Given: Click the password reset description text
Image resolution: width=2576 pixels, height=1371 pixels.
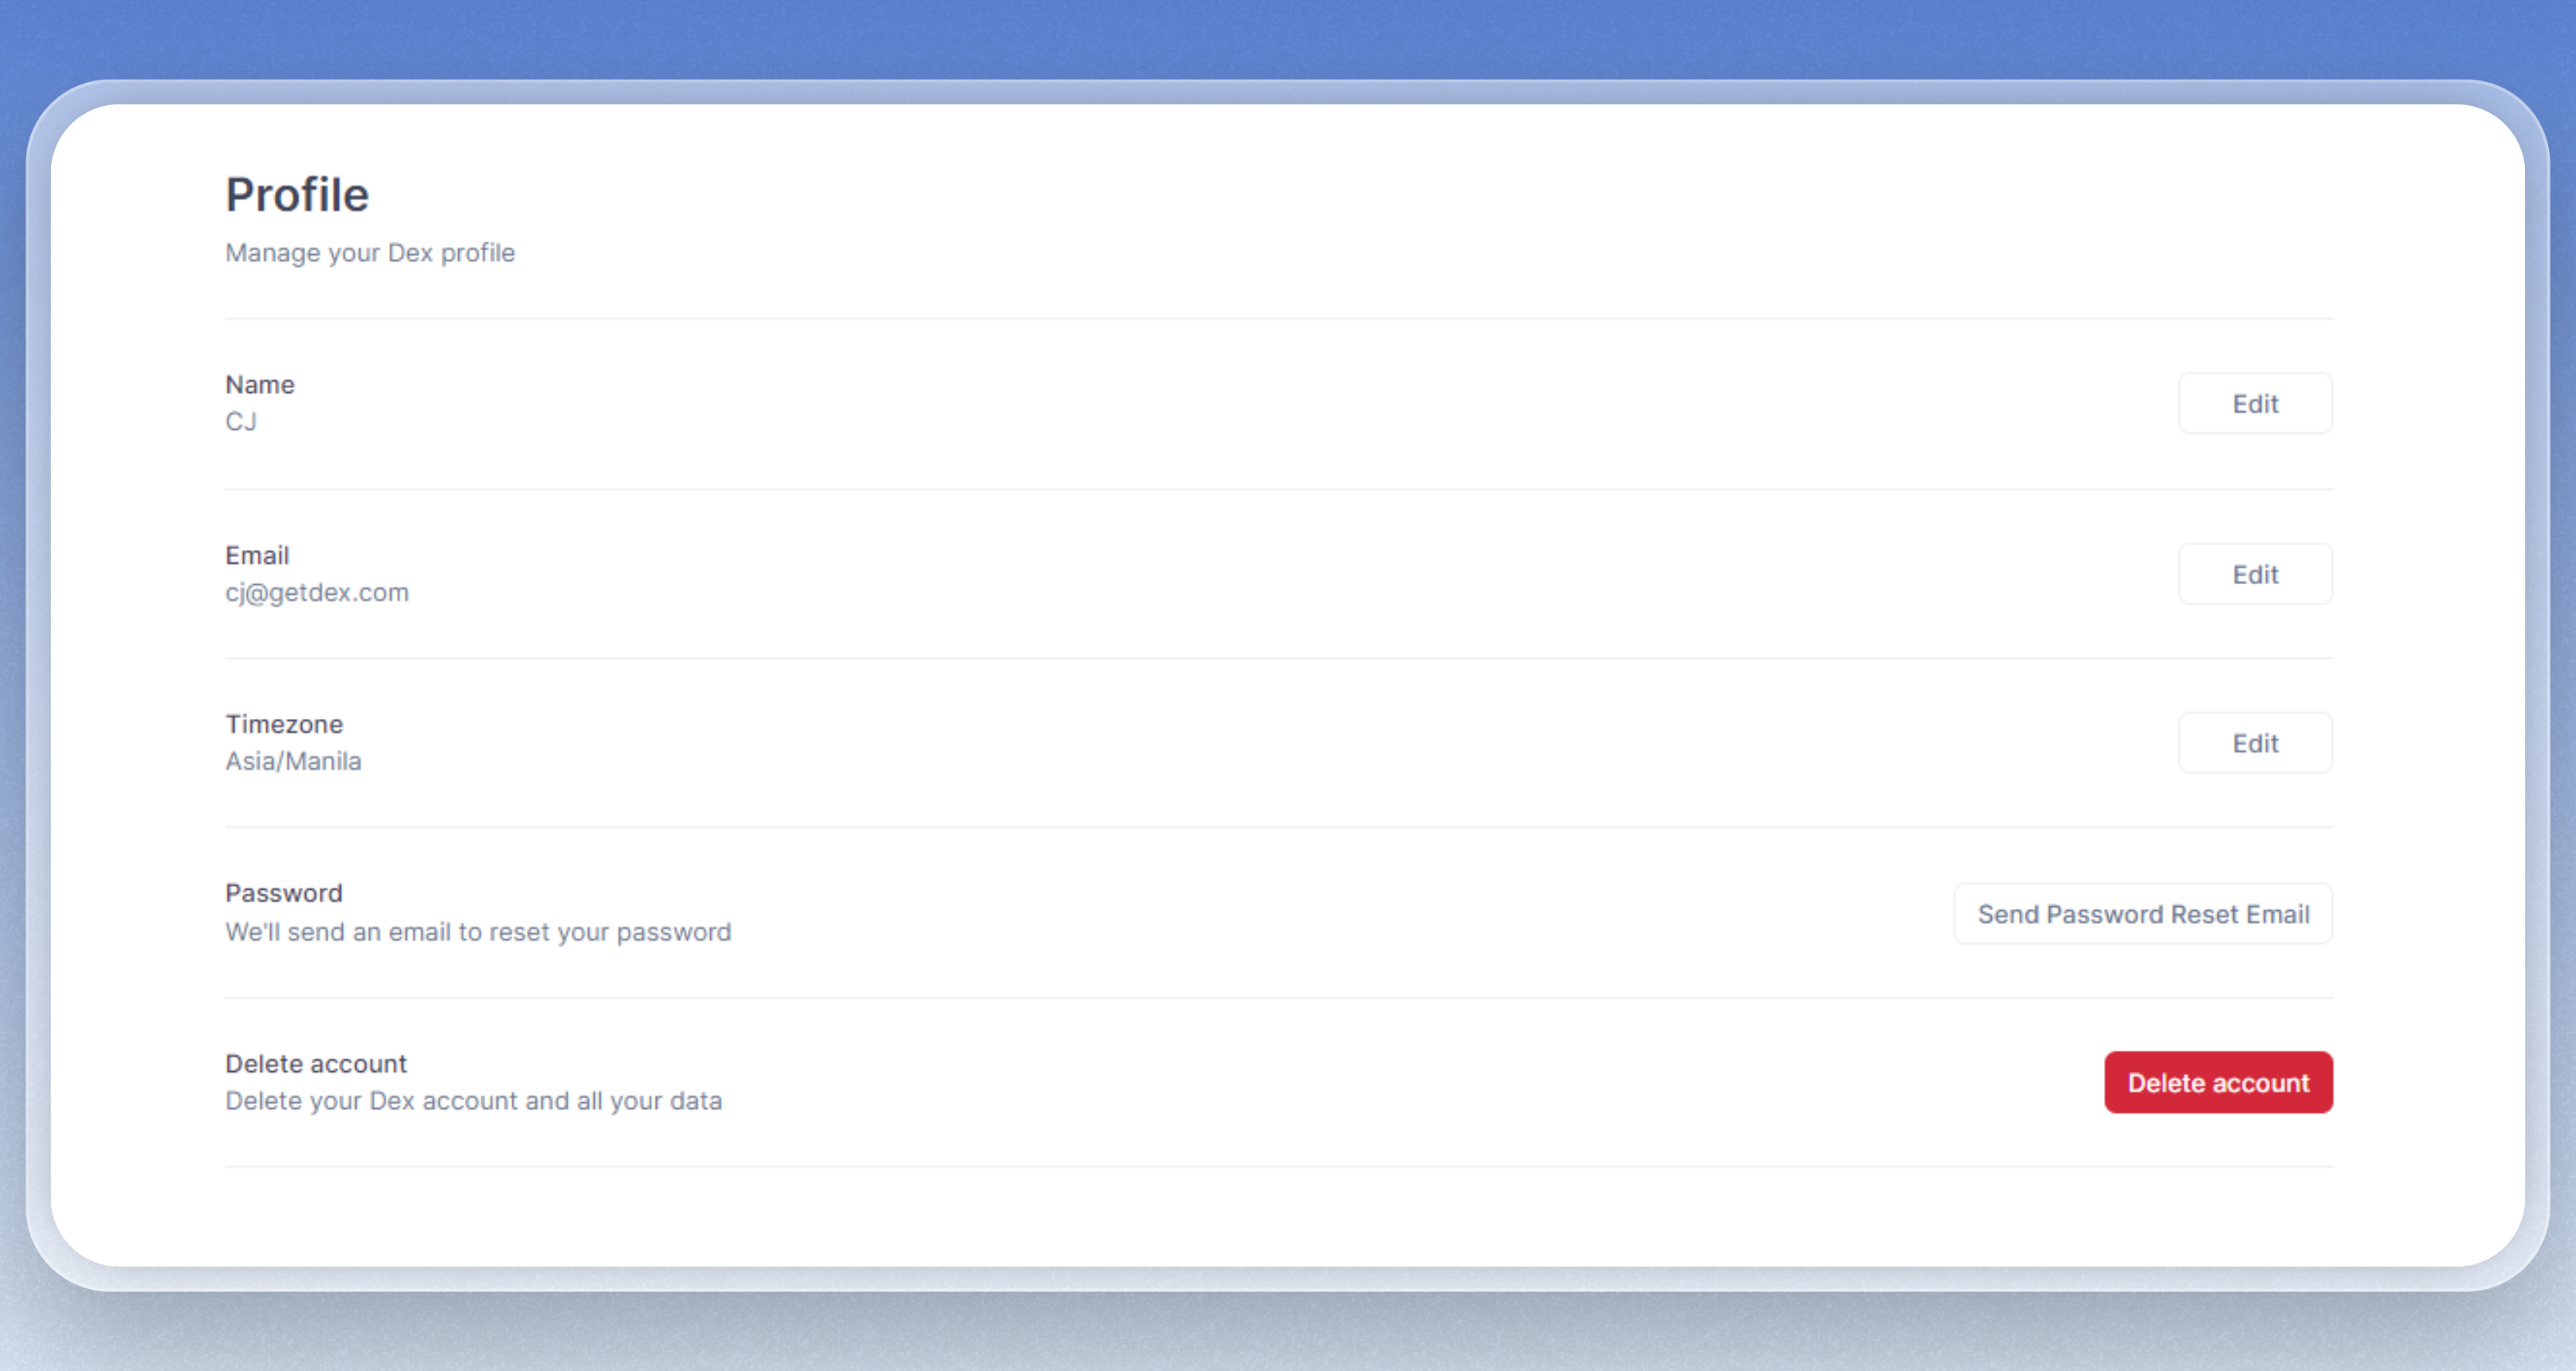Looking at the screenshot, I should coord(477,932).
